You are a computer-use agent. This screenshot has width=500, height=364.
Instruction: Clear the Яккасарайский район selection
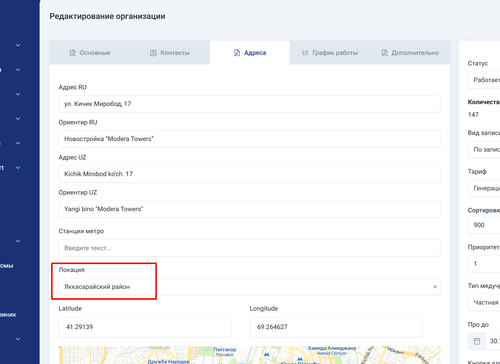435,287
